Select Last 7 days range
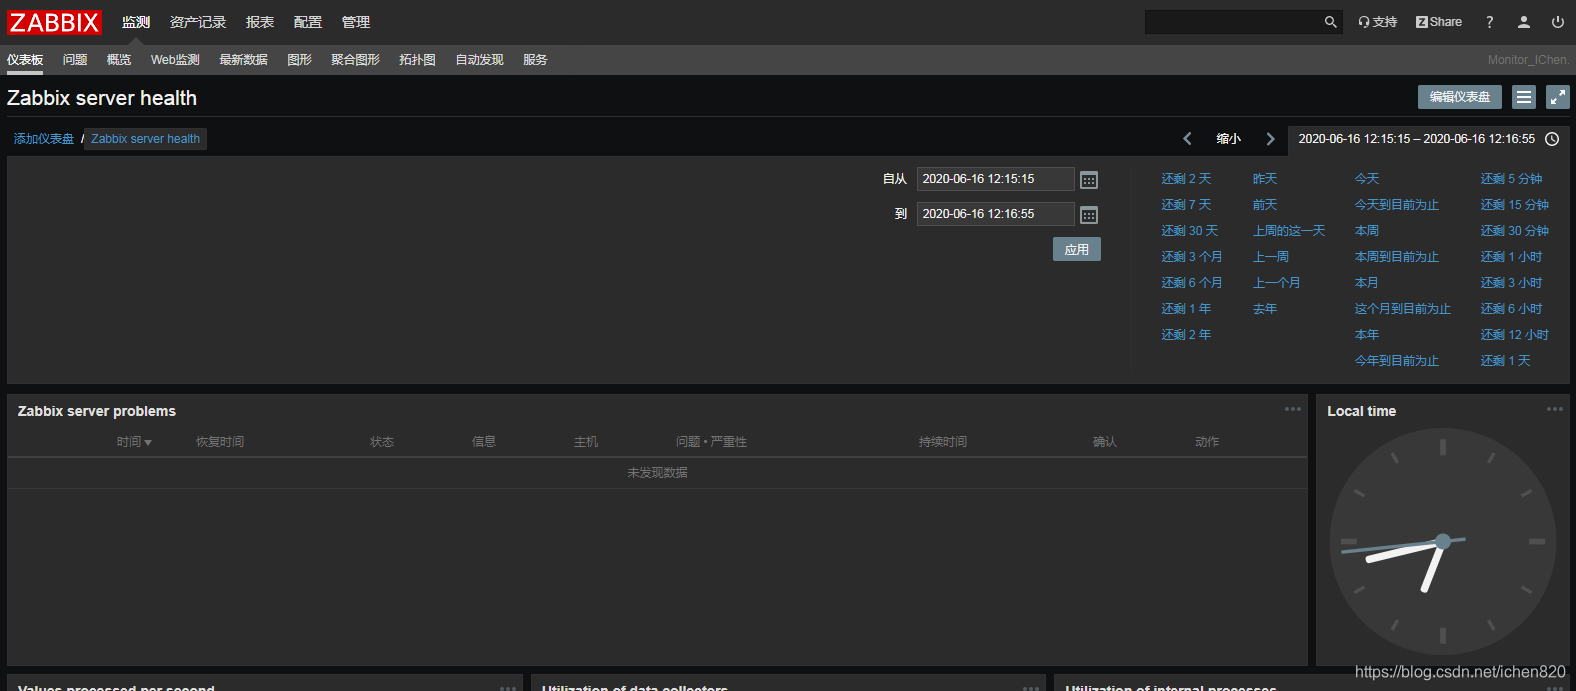The image size is (1576, 691). [1186, 205]
